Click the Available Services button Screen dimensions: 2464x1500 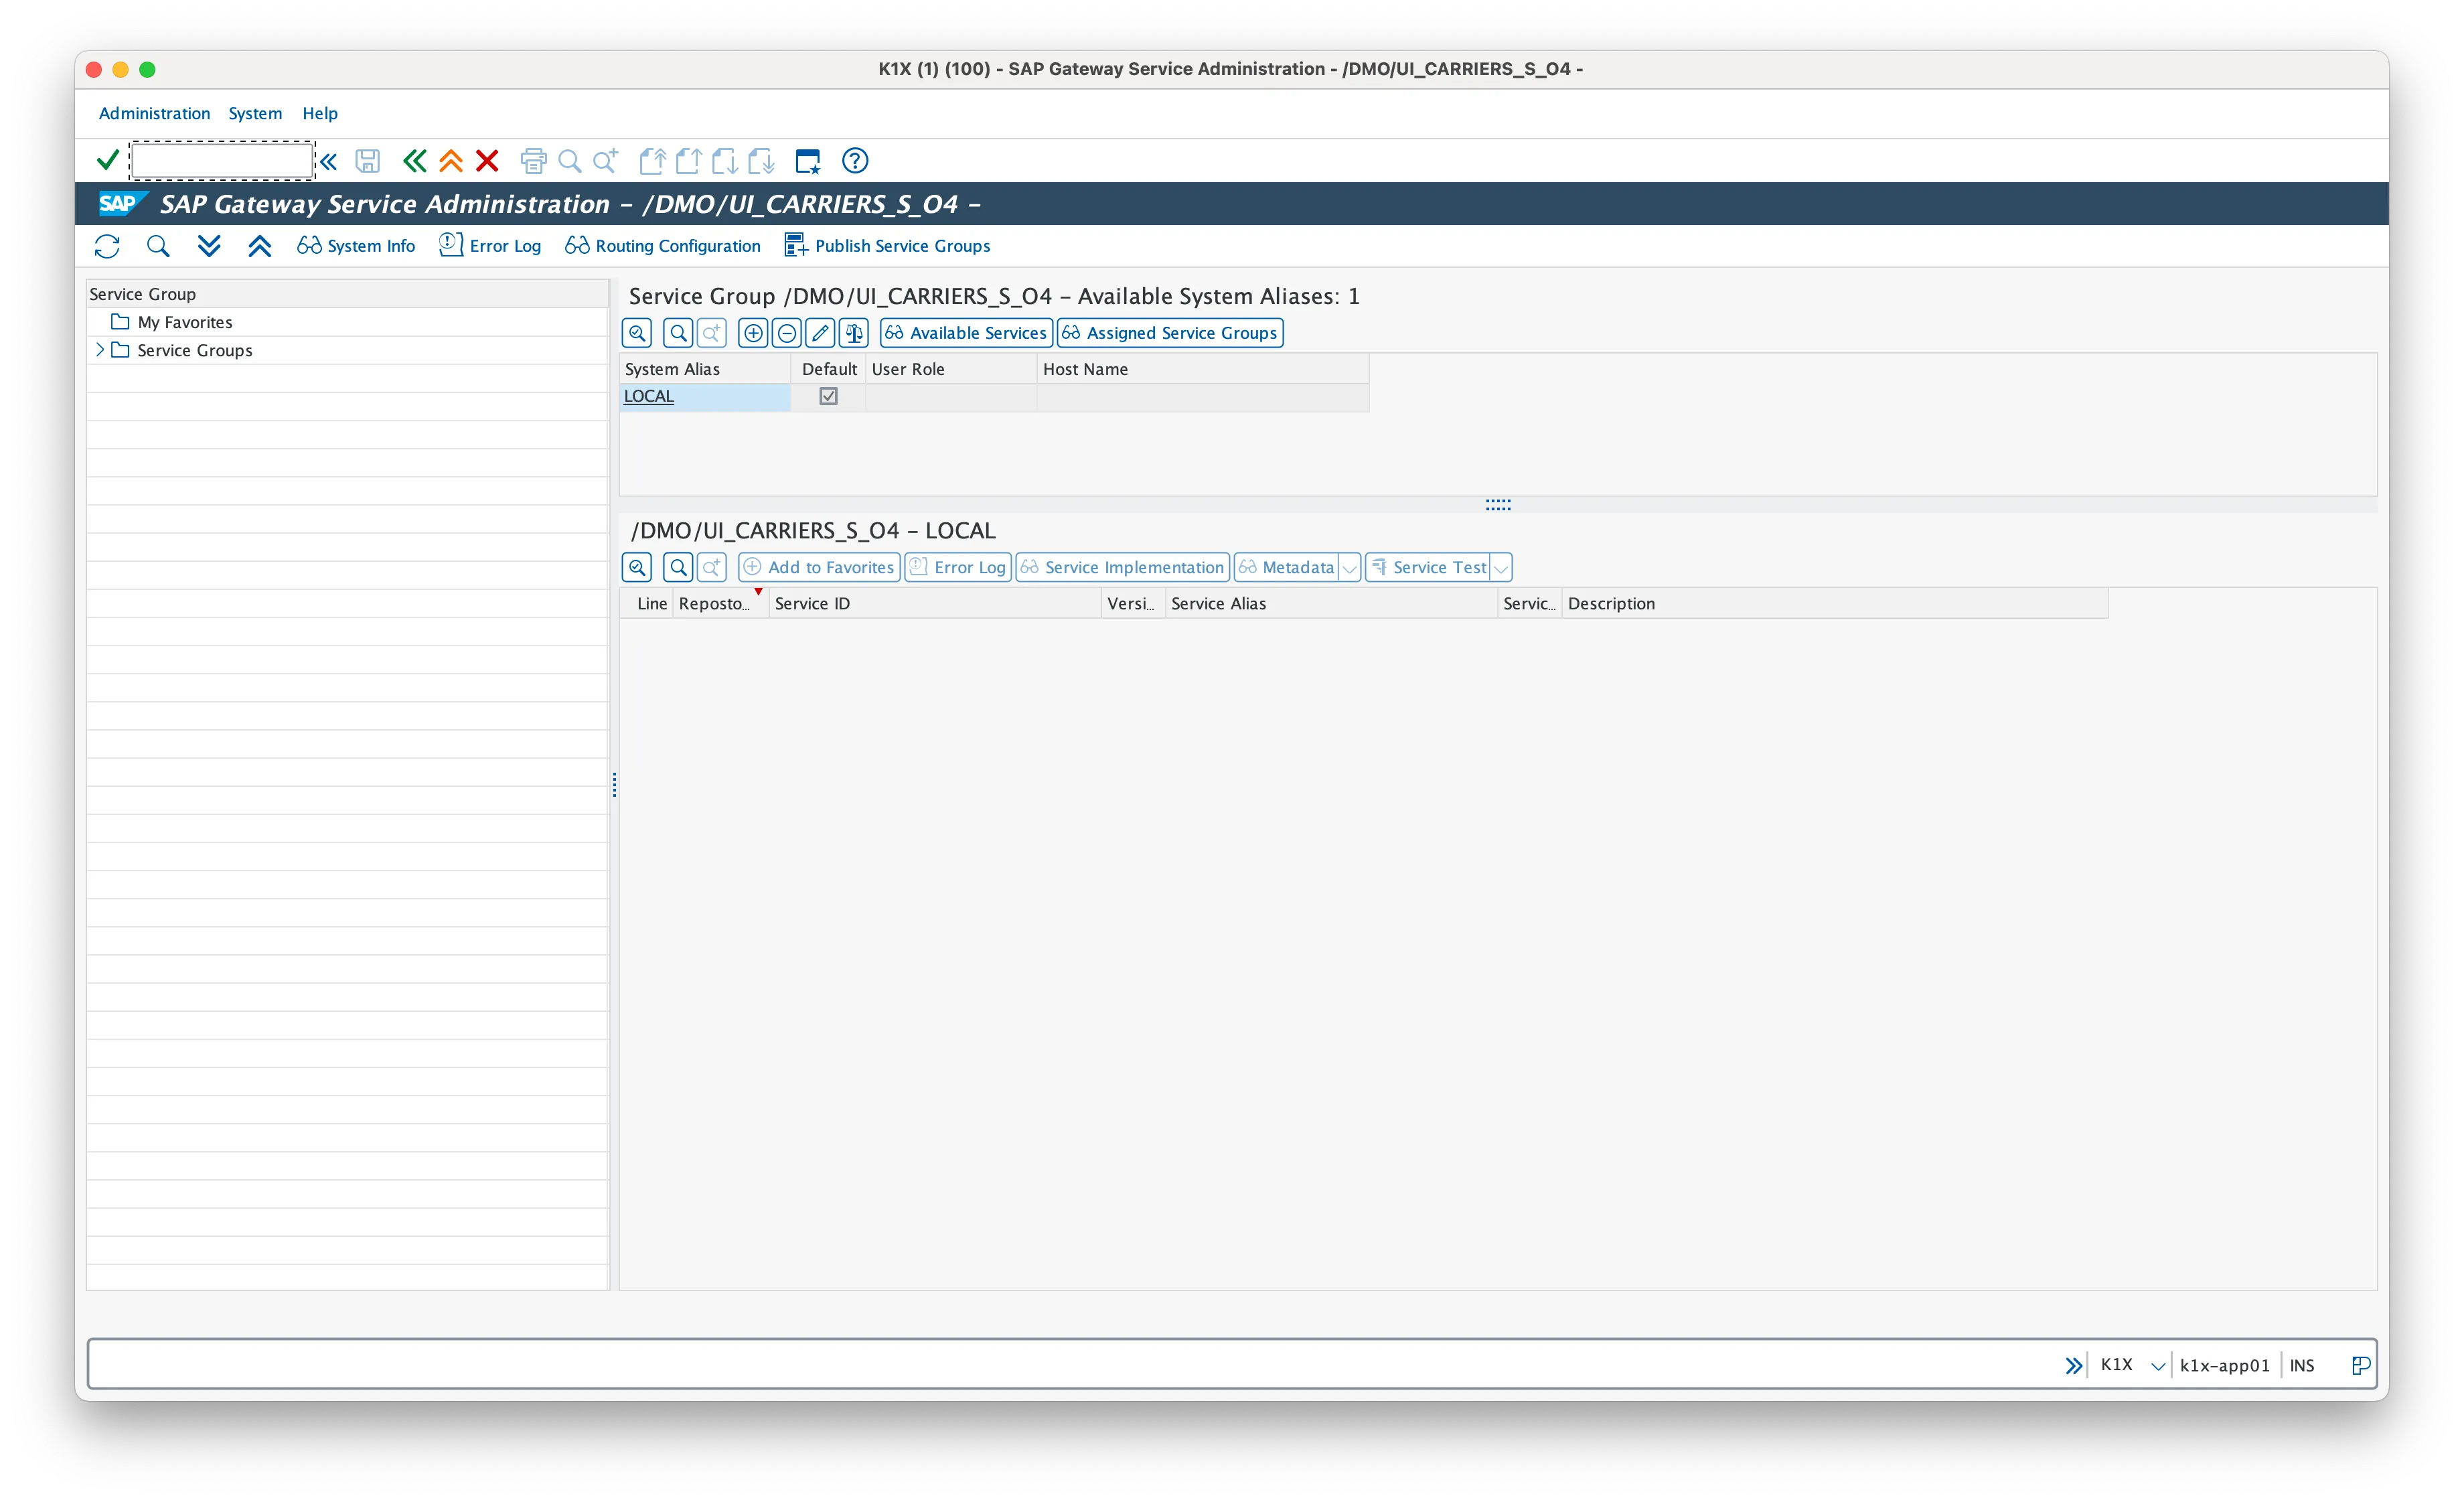tap(966, 333)
